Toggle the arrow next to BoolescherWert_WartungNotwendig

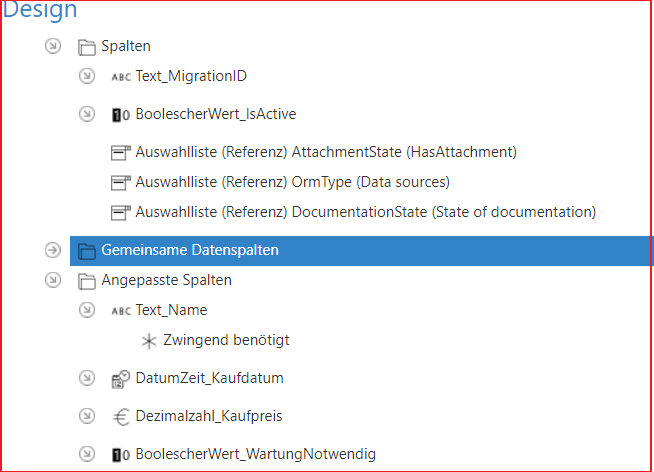87,454
